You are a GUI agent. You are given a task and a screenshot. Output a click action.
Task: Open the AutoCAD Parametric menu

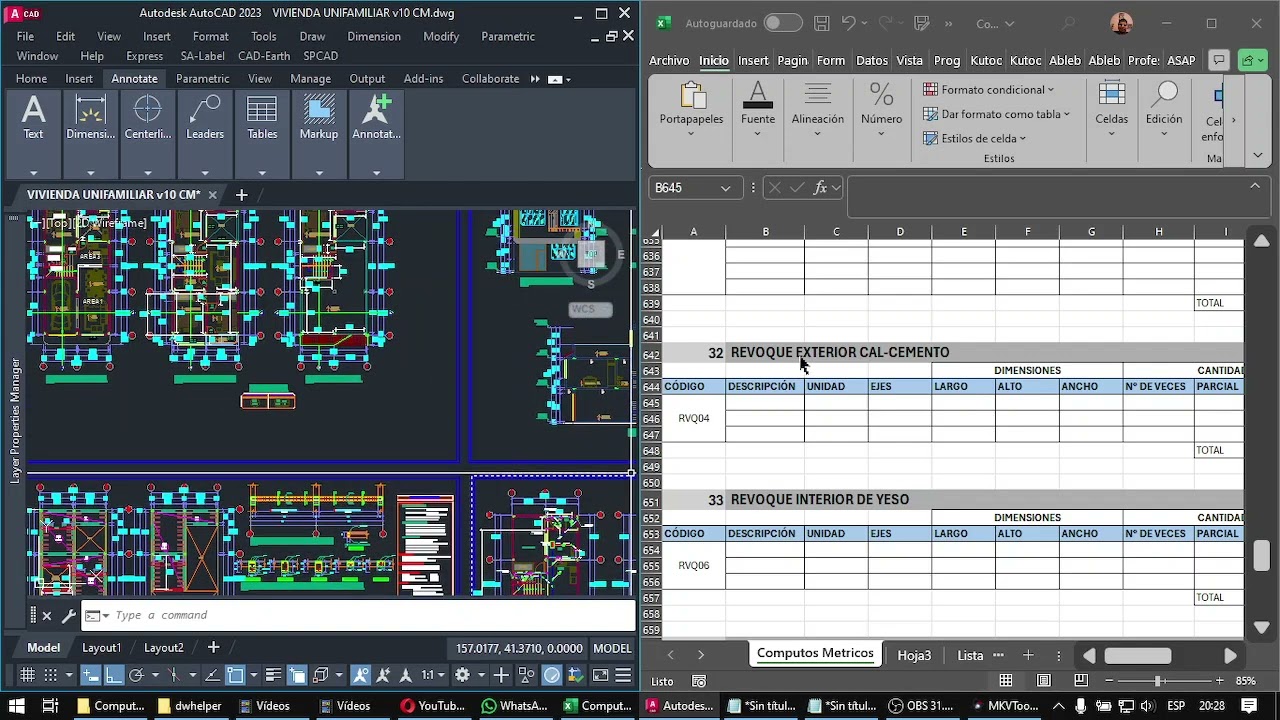pyautogui.click(x=508, y=37)
